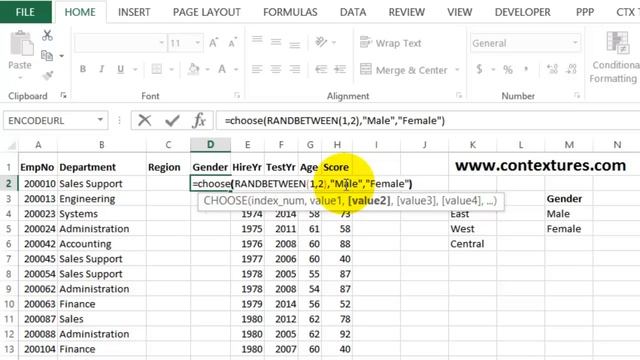Toggle Underline formatting
640x360 pixels.
(120, 69)
